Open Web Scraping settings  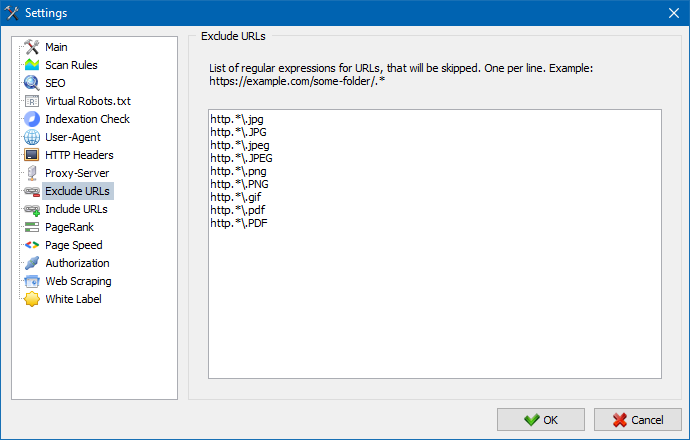[78, 281]
